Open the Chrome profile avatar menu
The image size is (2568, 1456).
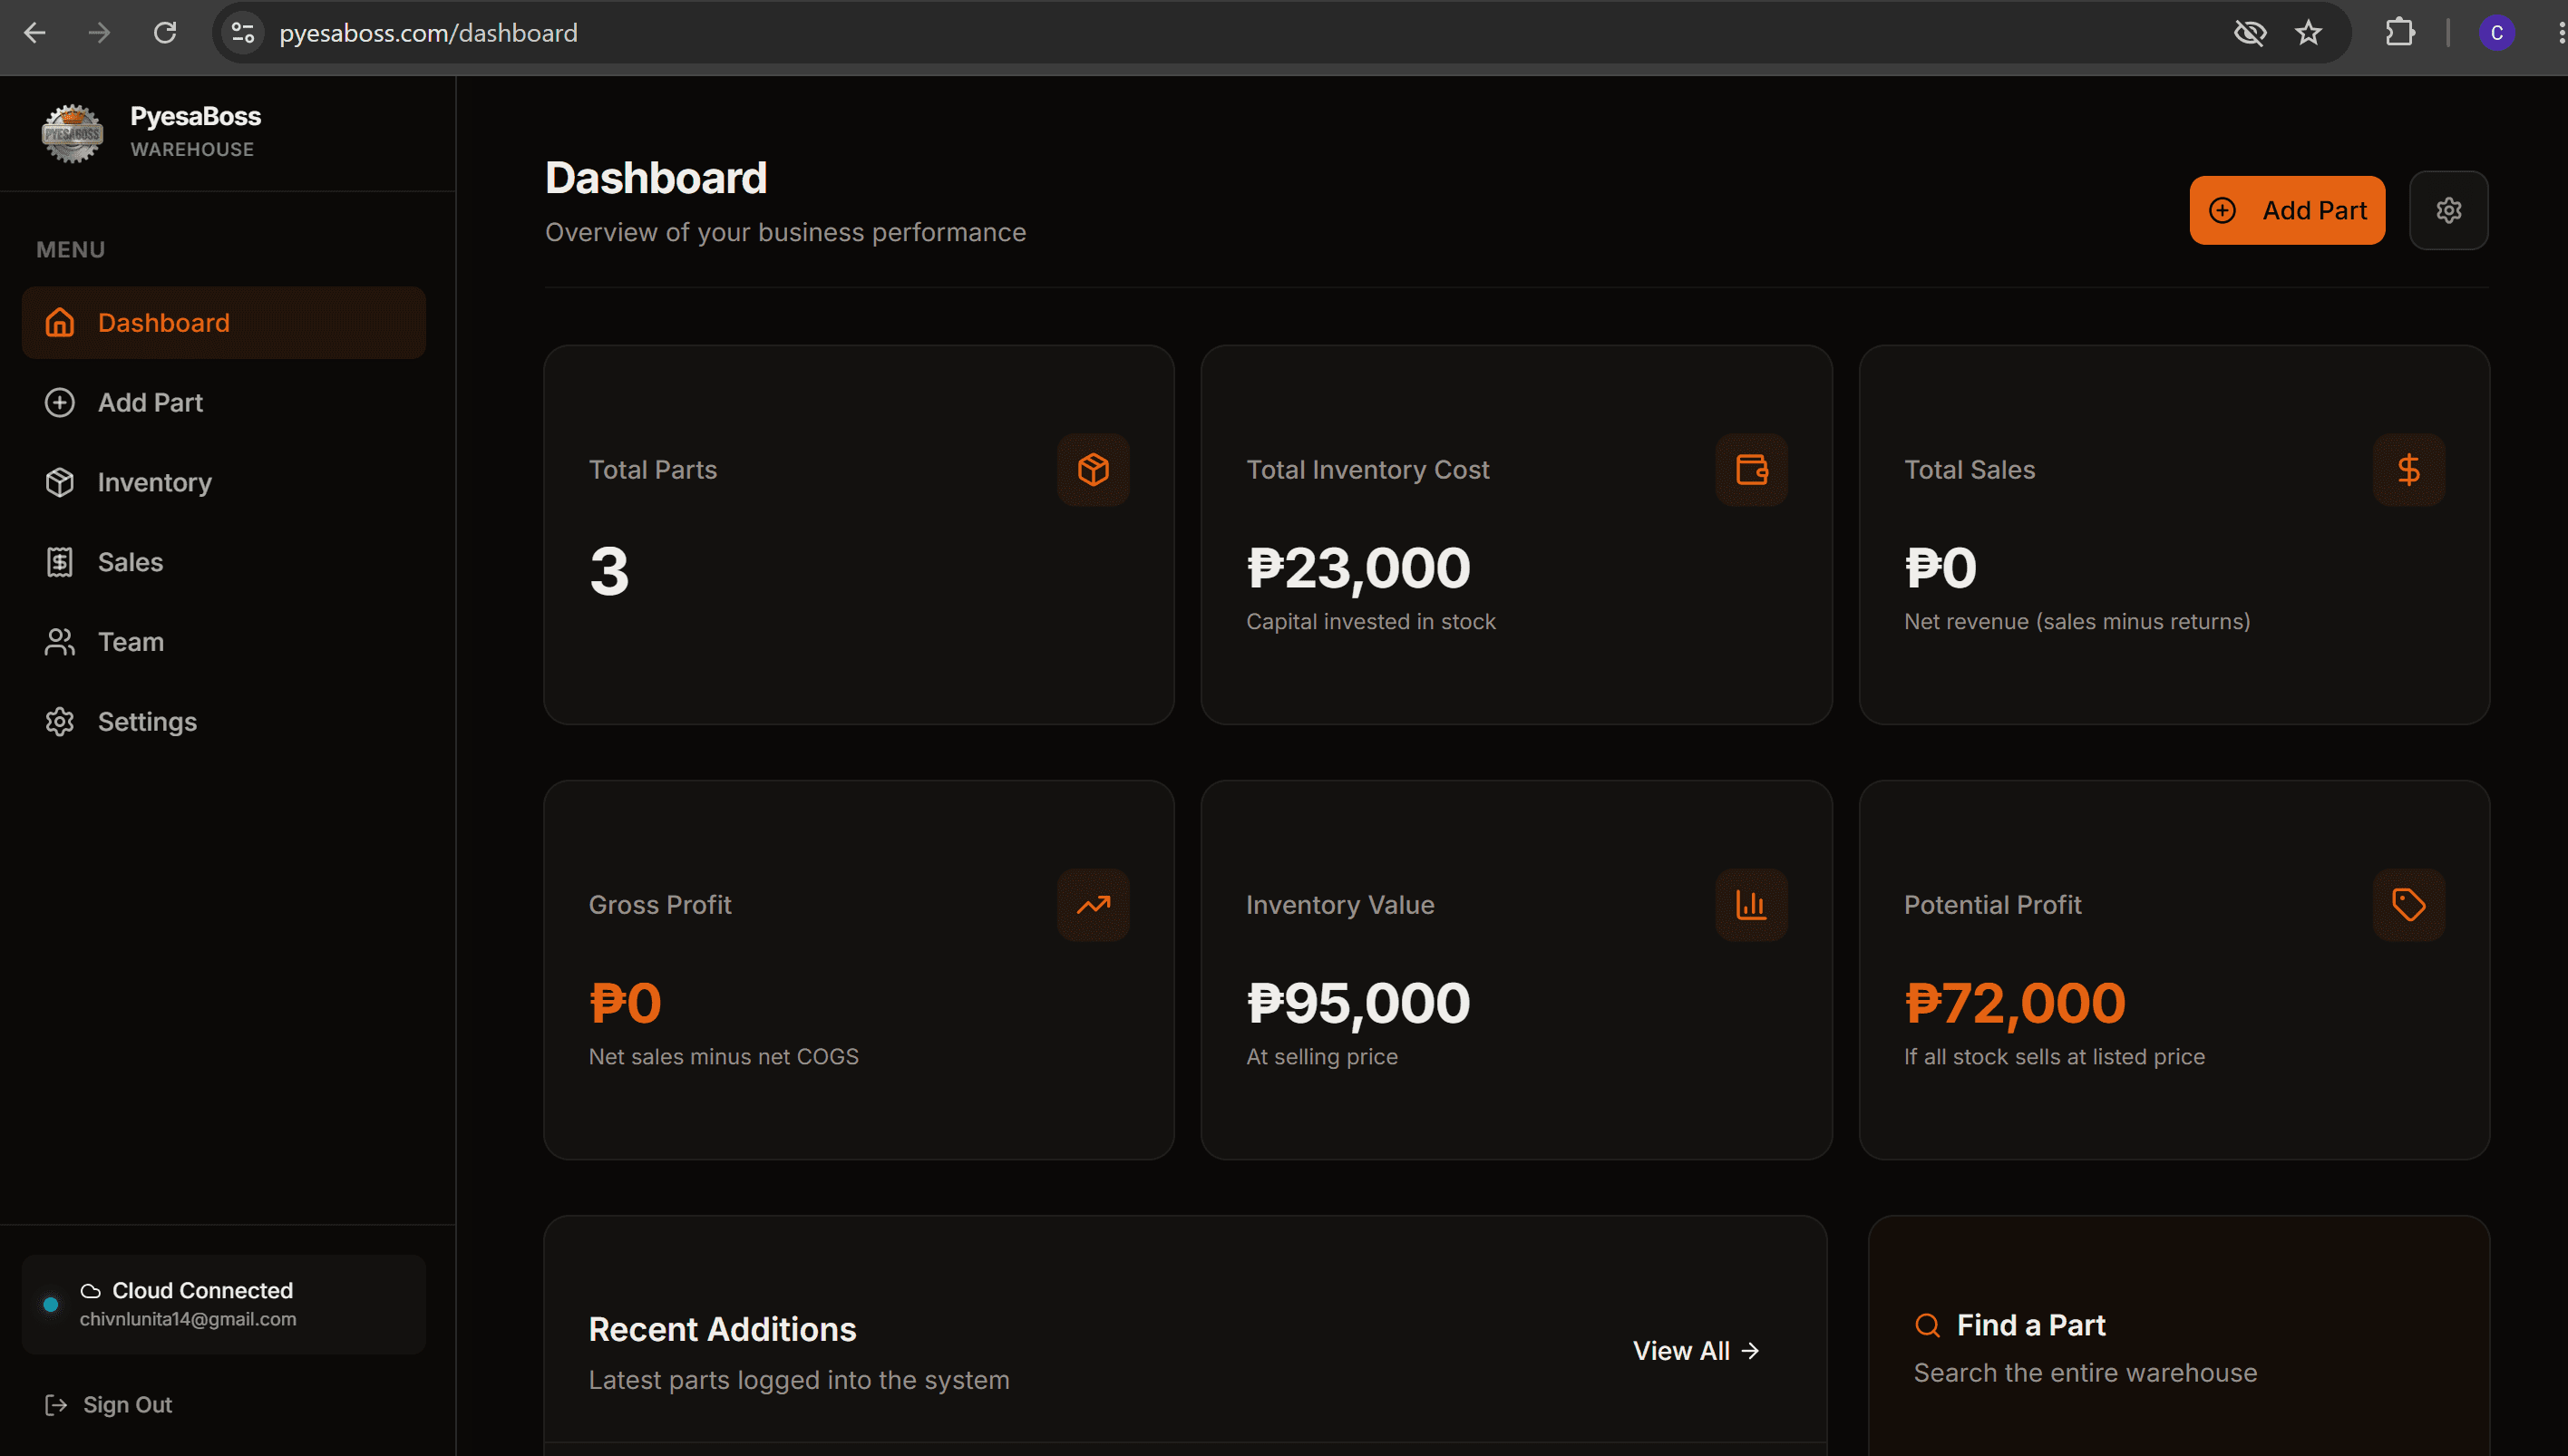coord(2496,33)
